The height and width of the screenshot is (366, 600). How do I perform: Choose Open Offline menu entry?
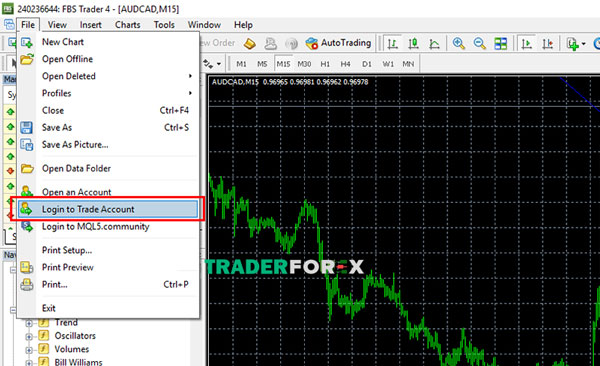(x=108, y=59)
